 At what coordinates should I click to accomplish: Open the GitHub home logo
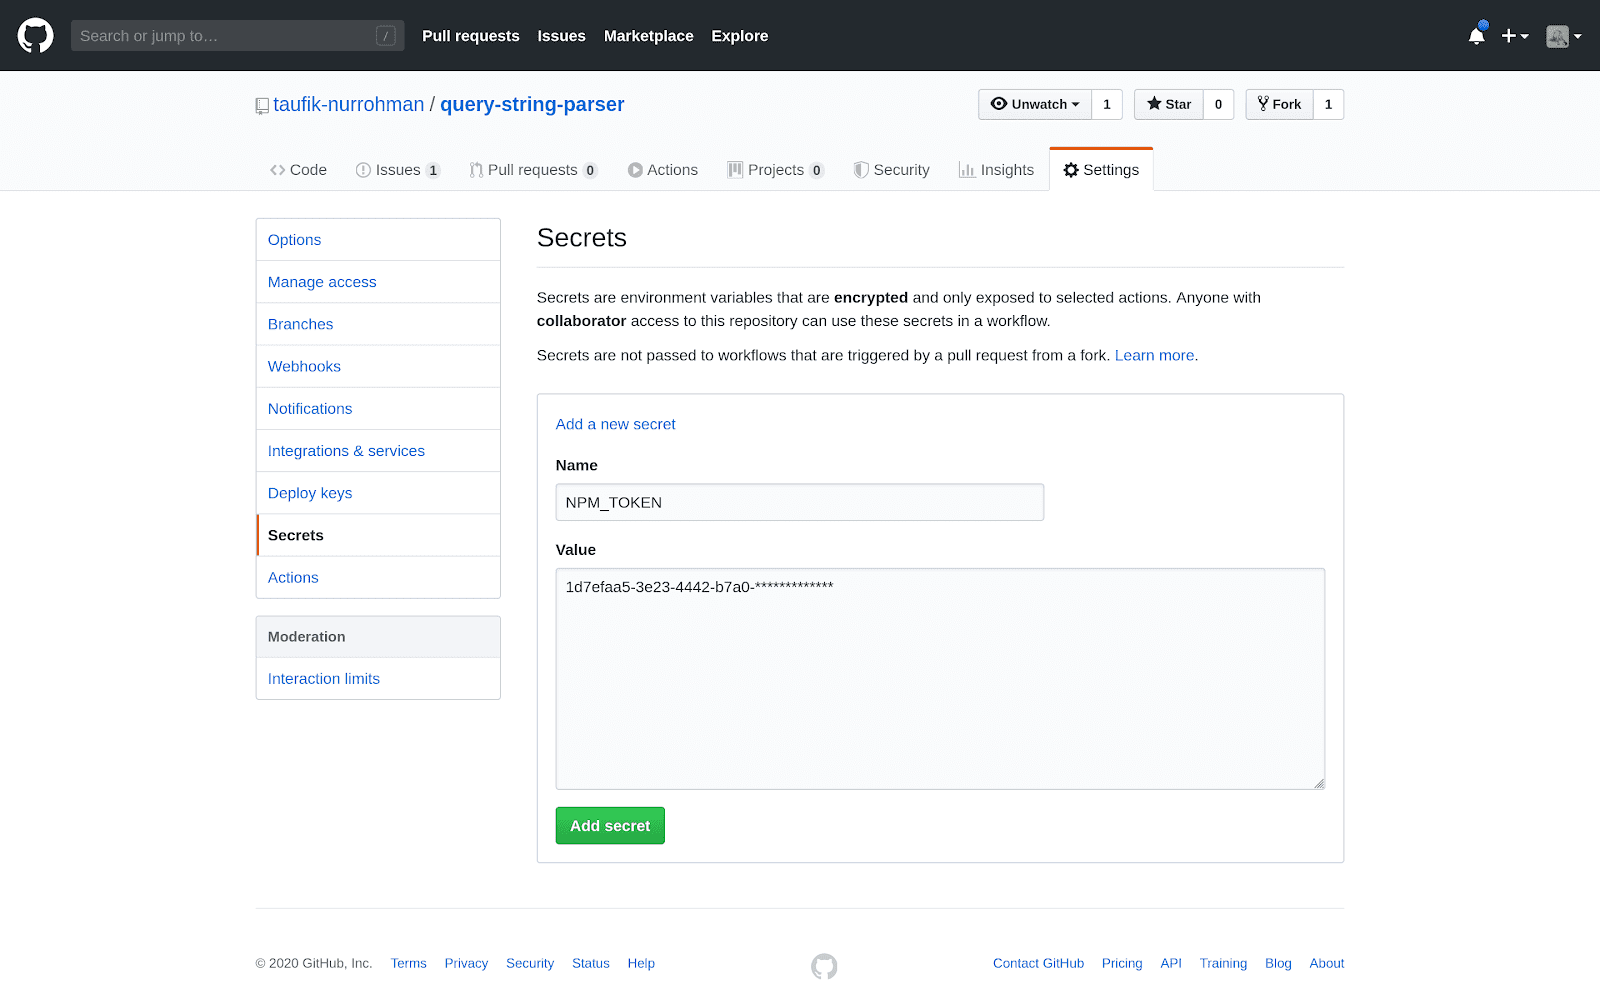pyautogui.click(x=35, y=35)
